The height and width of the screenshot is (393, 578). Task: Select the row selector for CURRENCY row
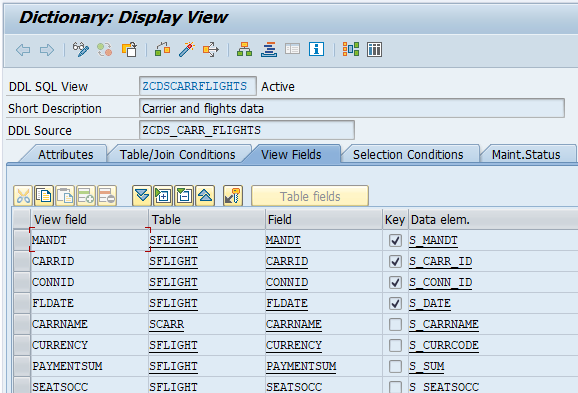click(21, 345)
